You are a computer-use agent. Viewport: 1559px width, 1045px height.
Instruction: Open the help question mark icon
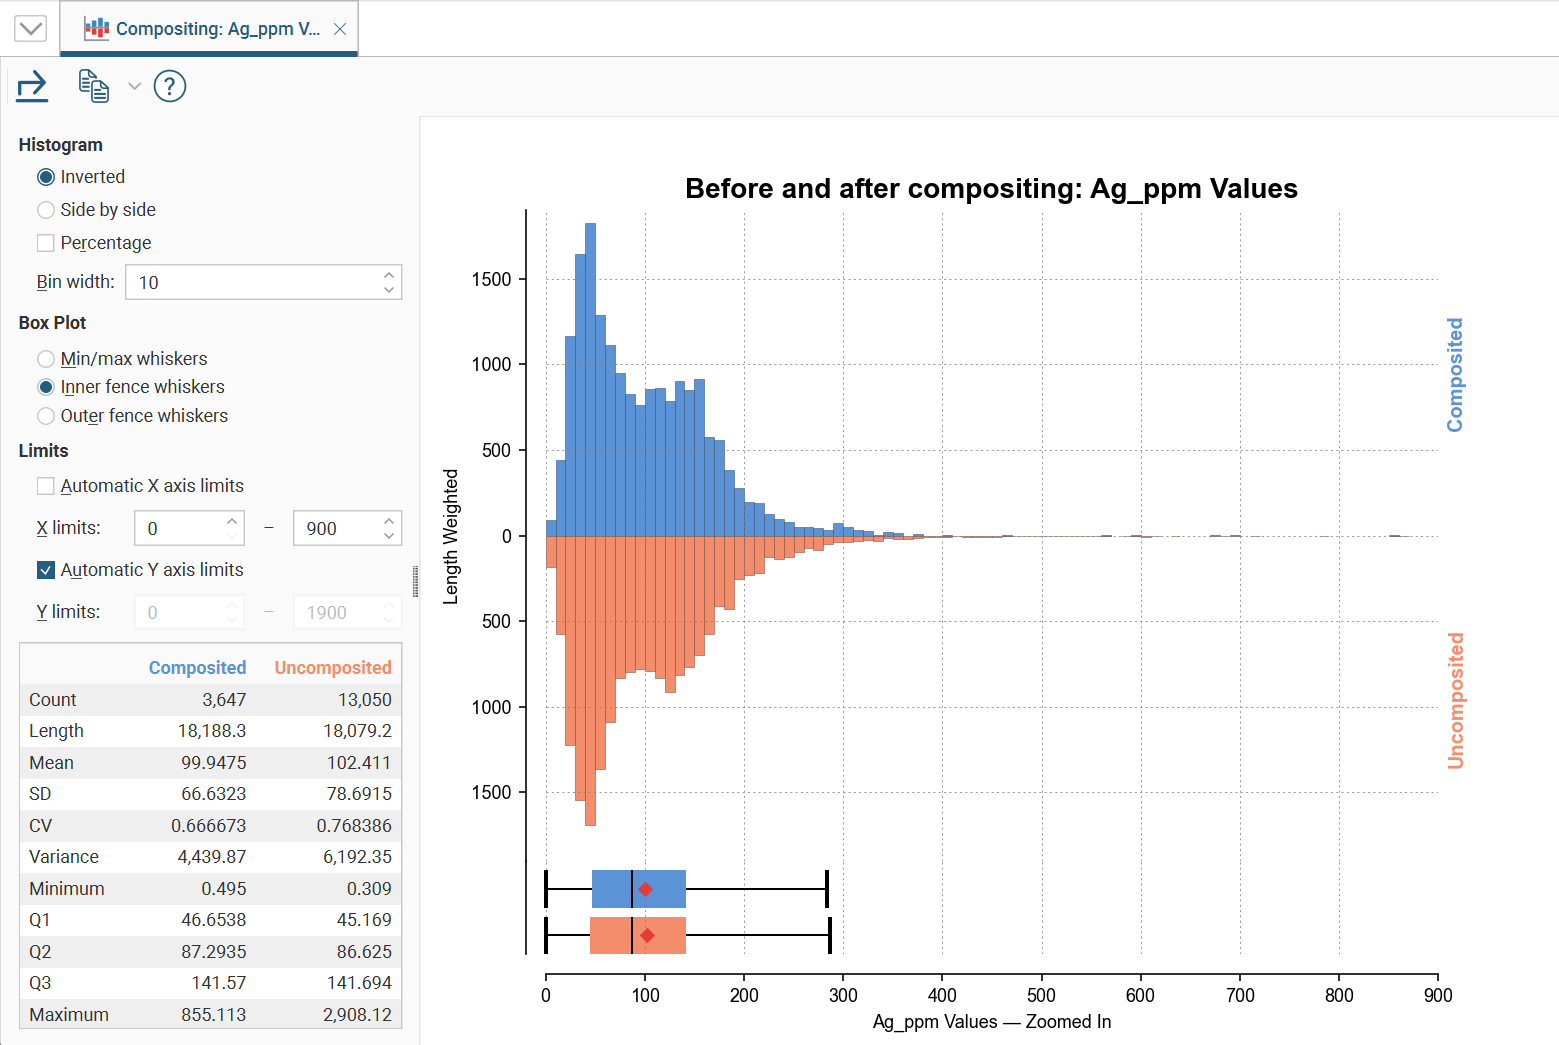[x=170, y=86]
